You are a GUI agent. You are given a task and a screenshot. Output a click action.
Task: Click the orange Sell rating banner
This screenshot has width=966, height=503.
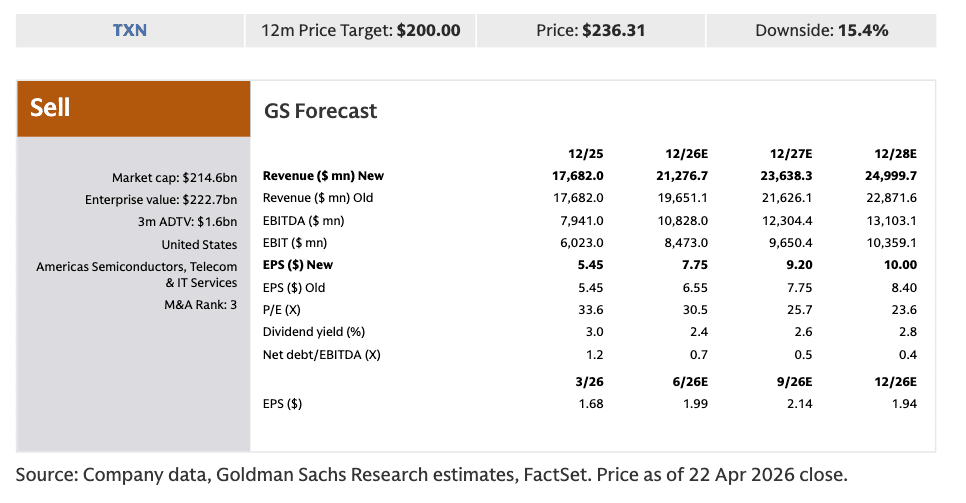(133, 108)
